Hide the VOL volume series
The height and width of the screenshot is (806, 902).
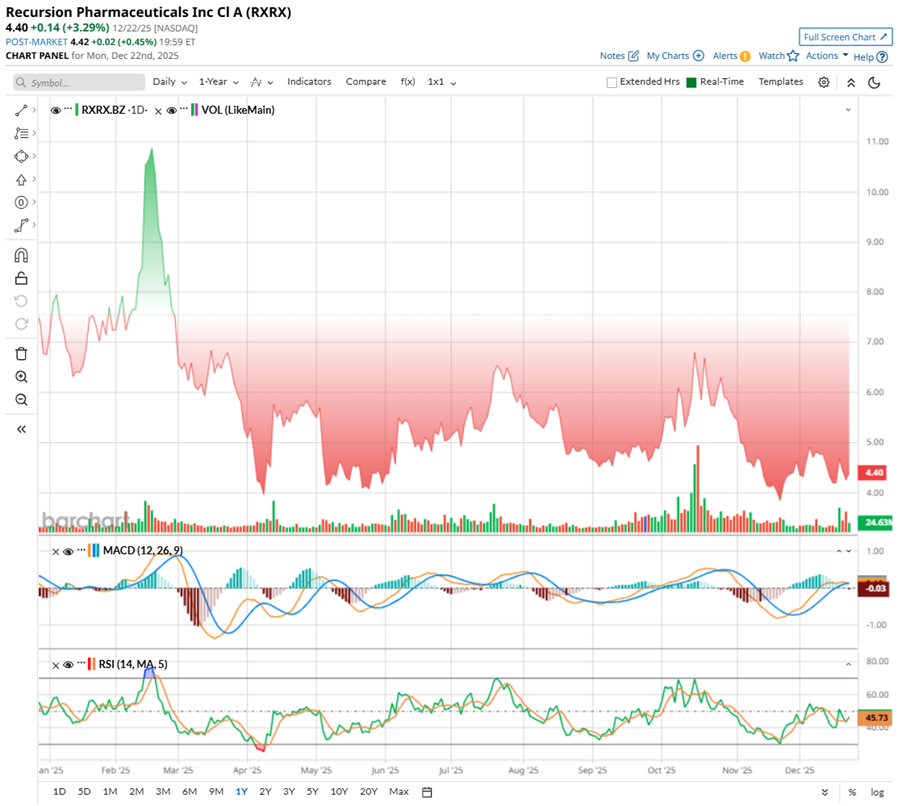171,110
